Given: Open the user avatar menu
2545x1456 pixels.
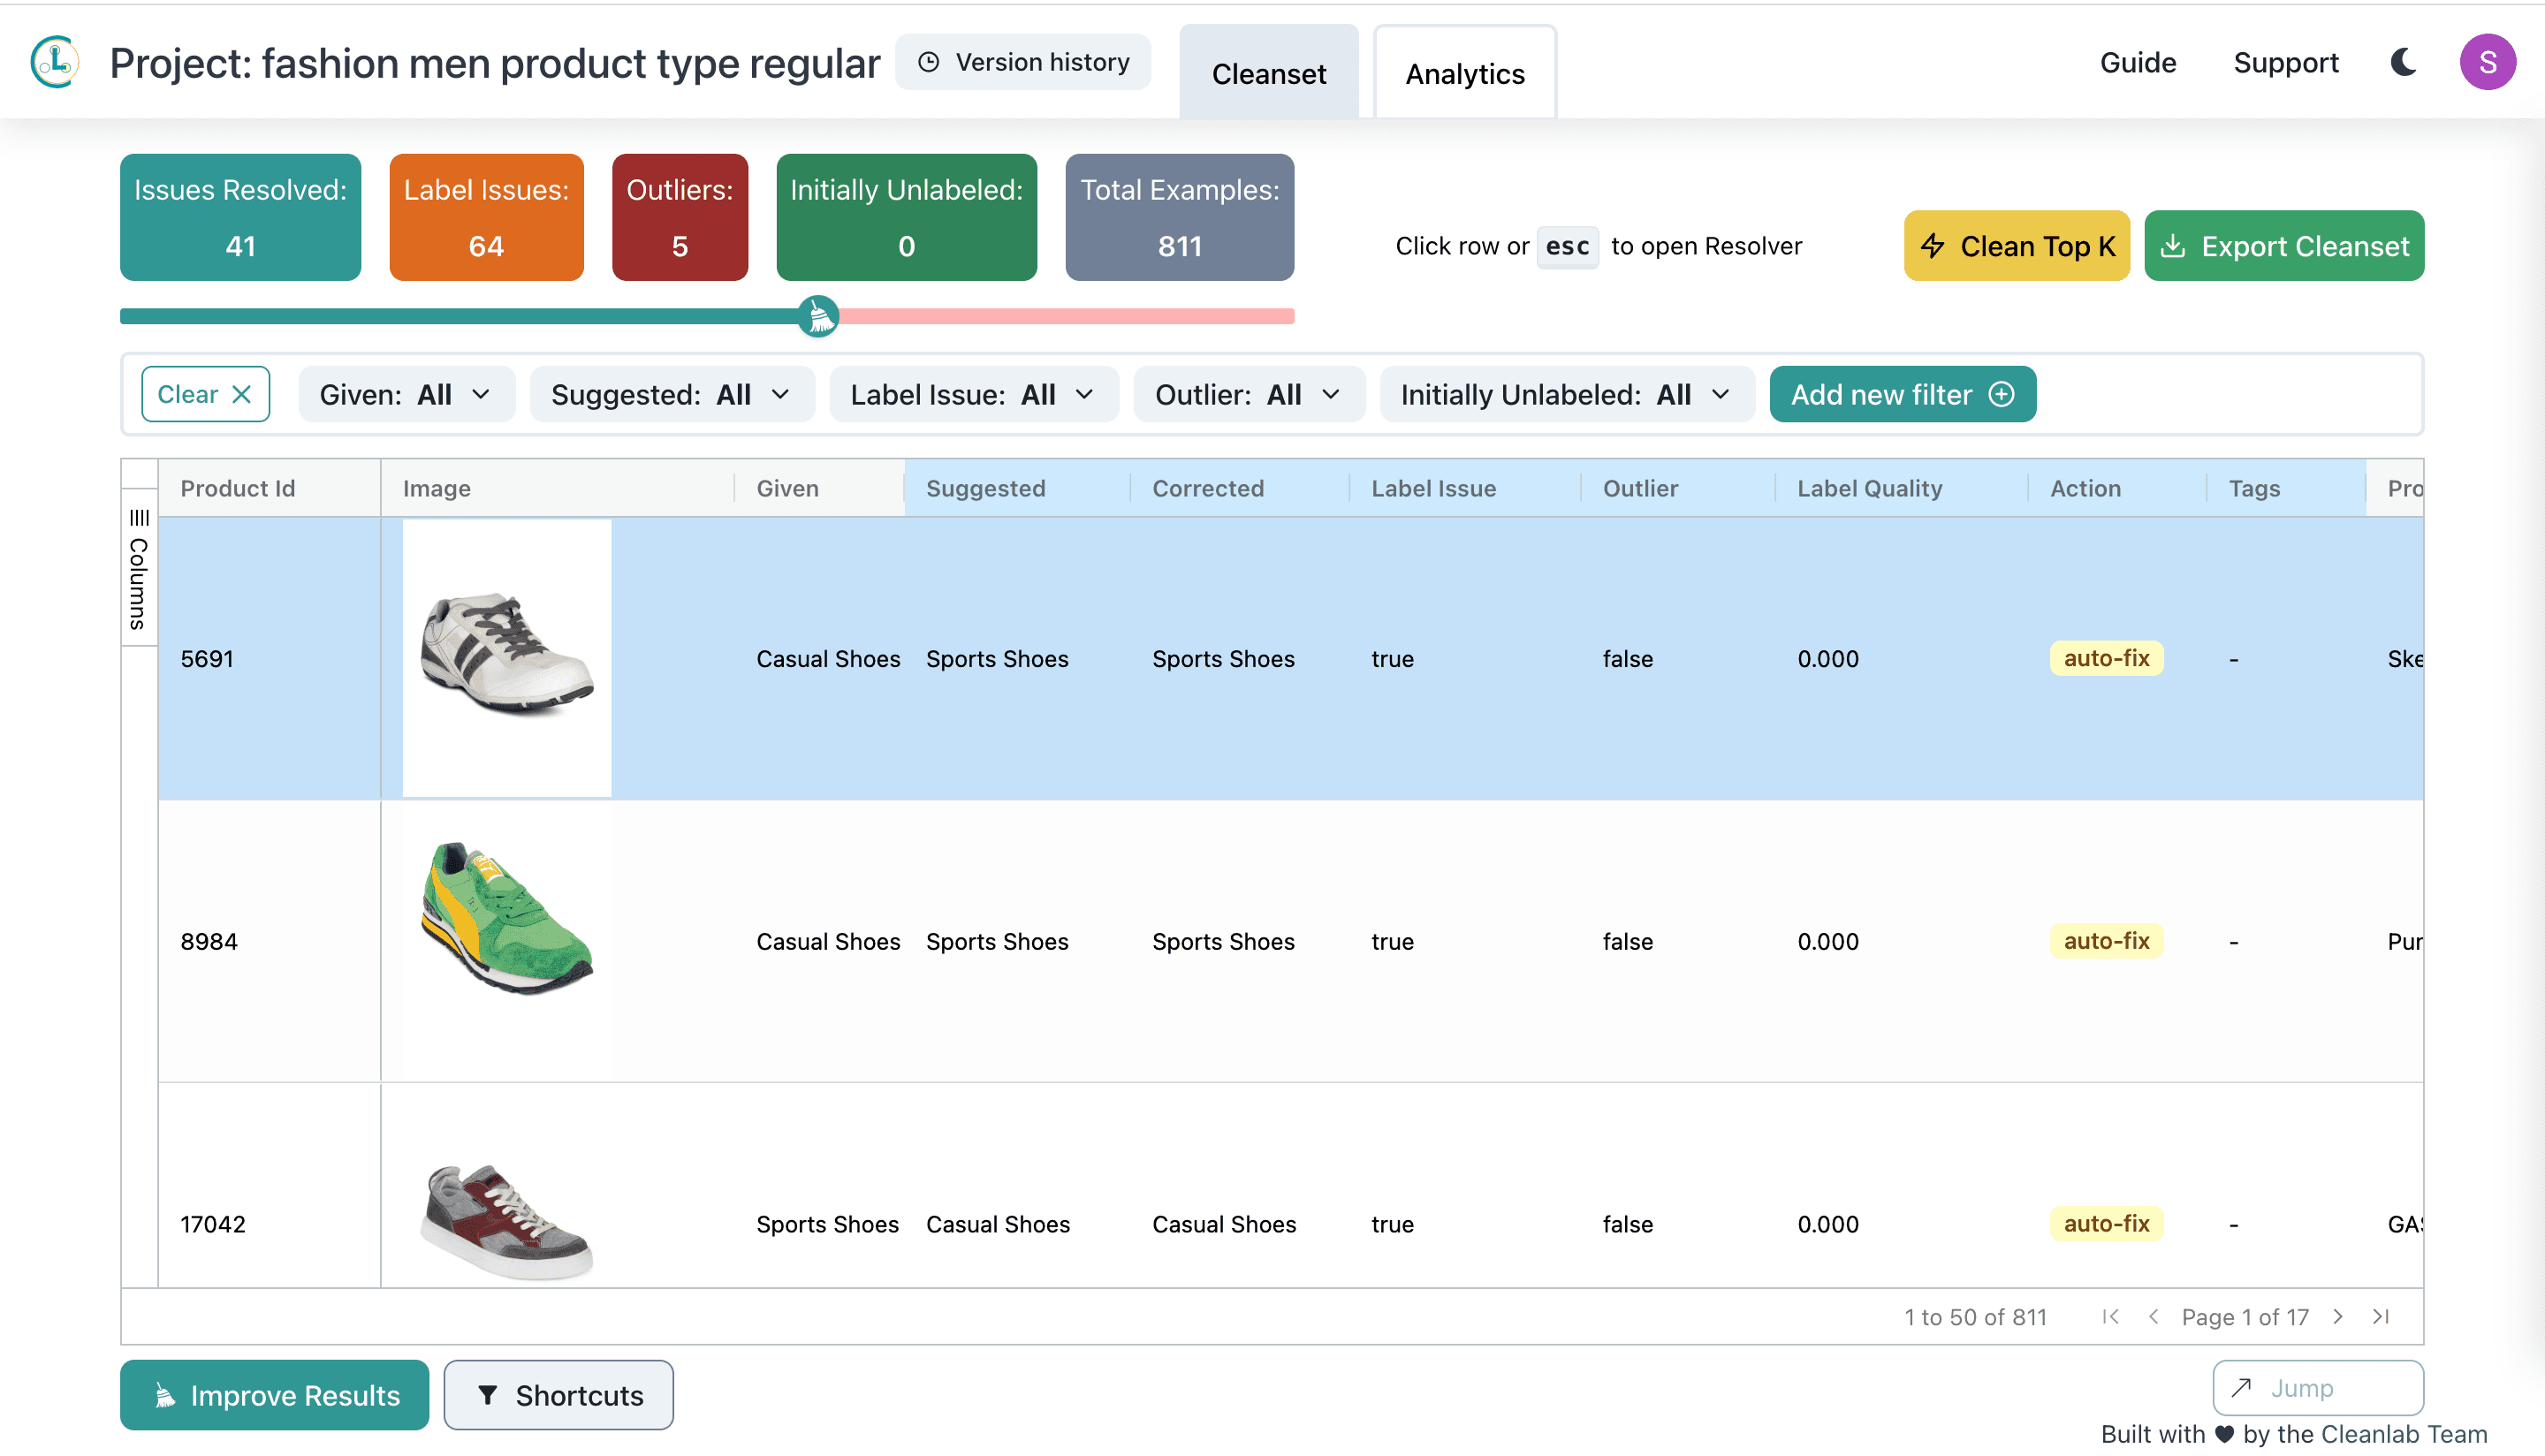Looking at the screenshot, I should (2489, 62).
